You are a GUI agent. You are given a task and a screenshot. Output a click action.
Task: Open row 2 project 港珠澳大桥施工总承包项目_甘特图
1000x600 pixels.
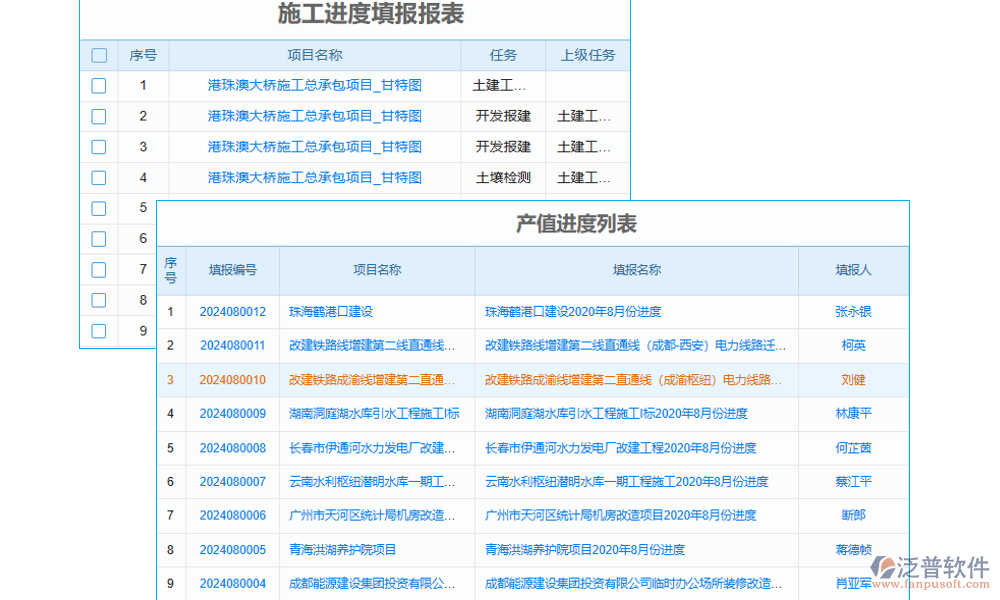[x=314, y=116]
